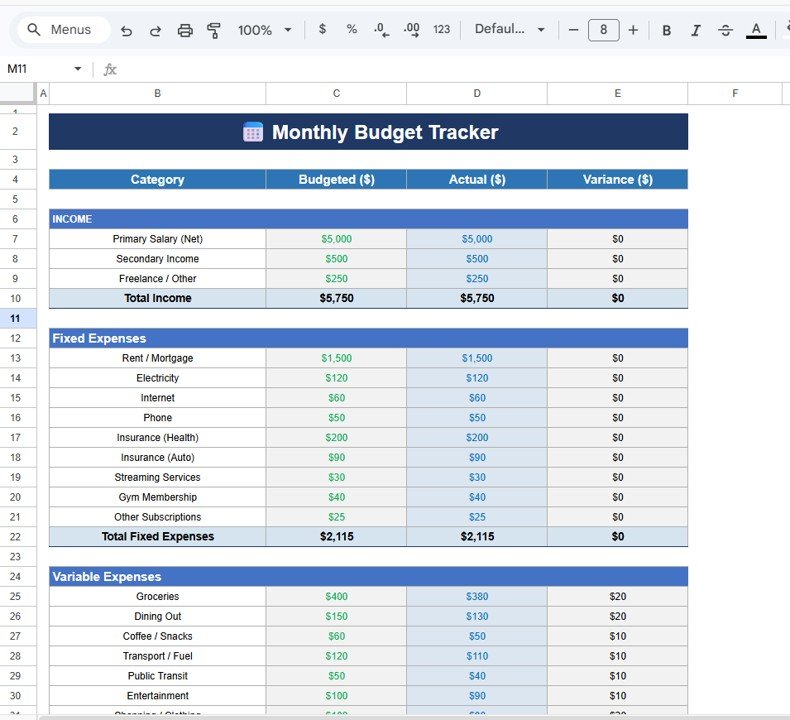790x720 pixels.
Task: Select the corner select-all box
Action: pyautogui.click(x=18, y=93)
